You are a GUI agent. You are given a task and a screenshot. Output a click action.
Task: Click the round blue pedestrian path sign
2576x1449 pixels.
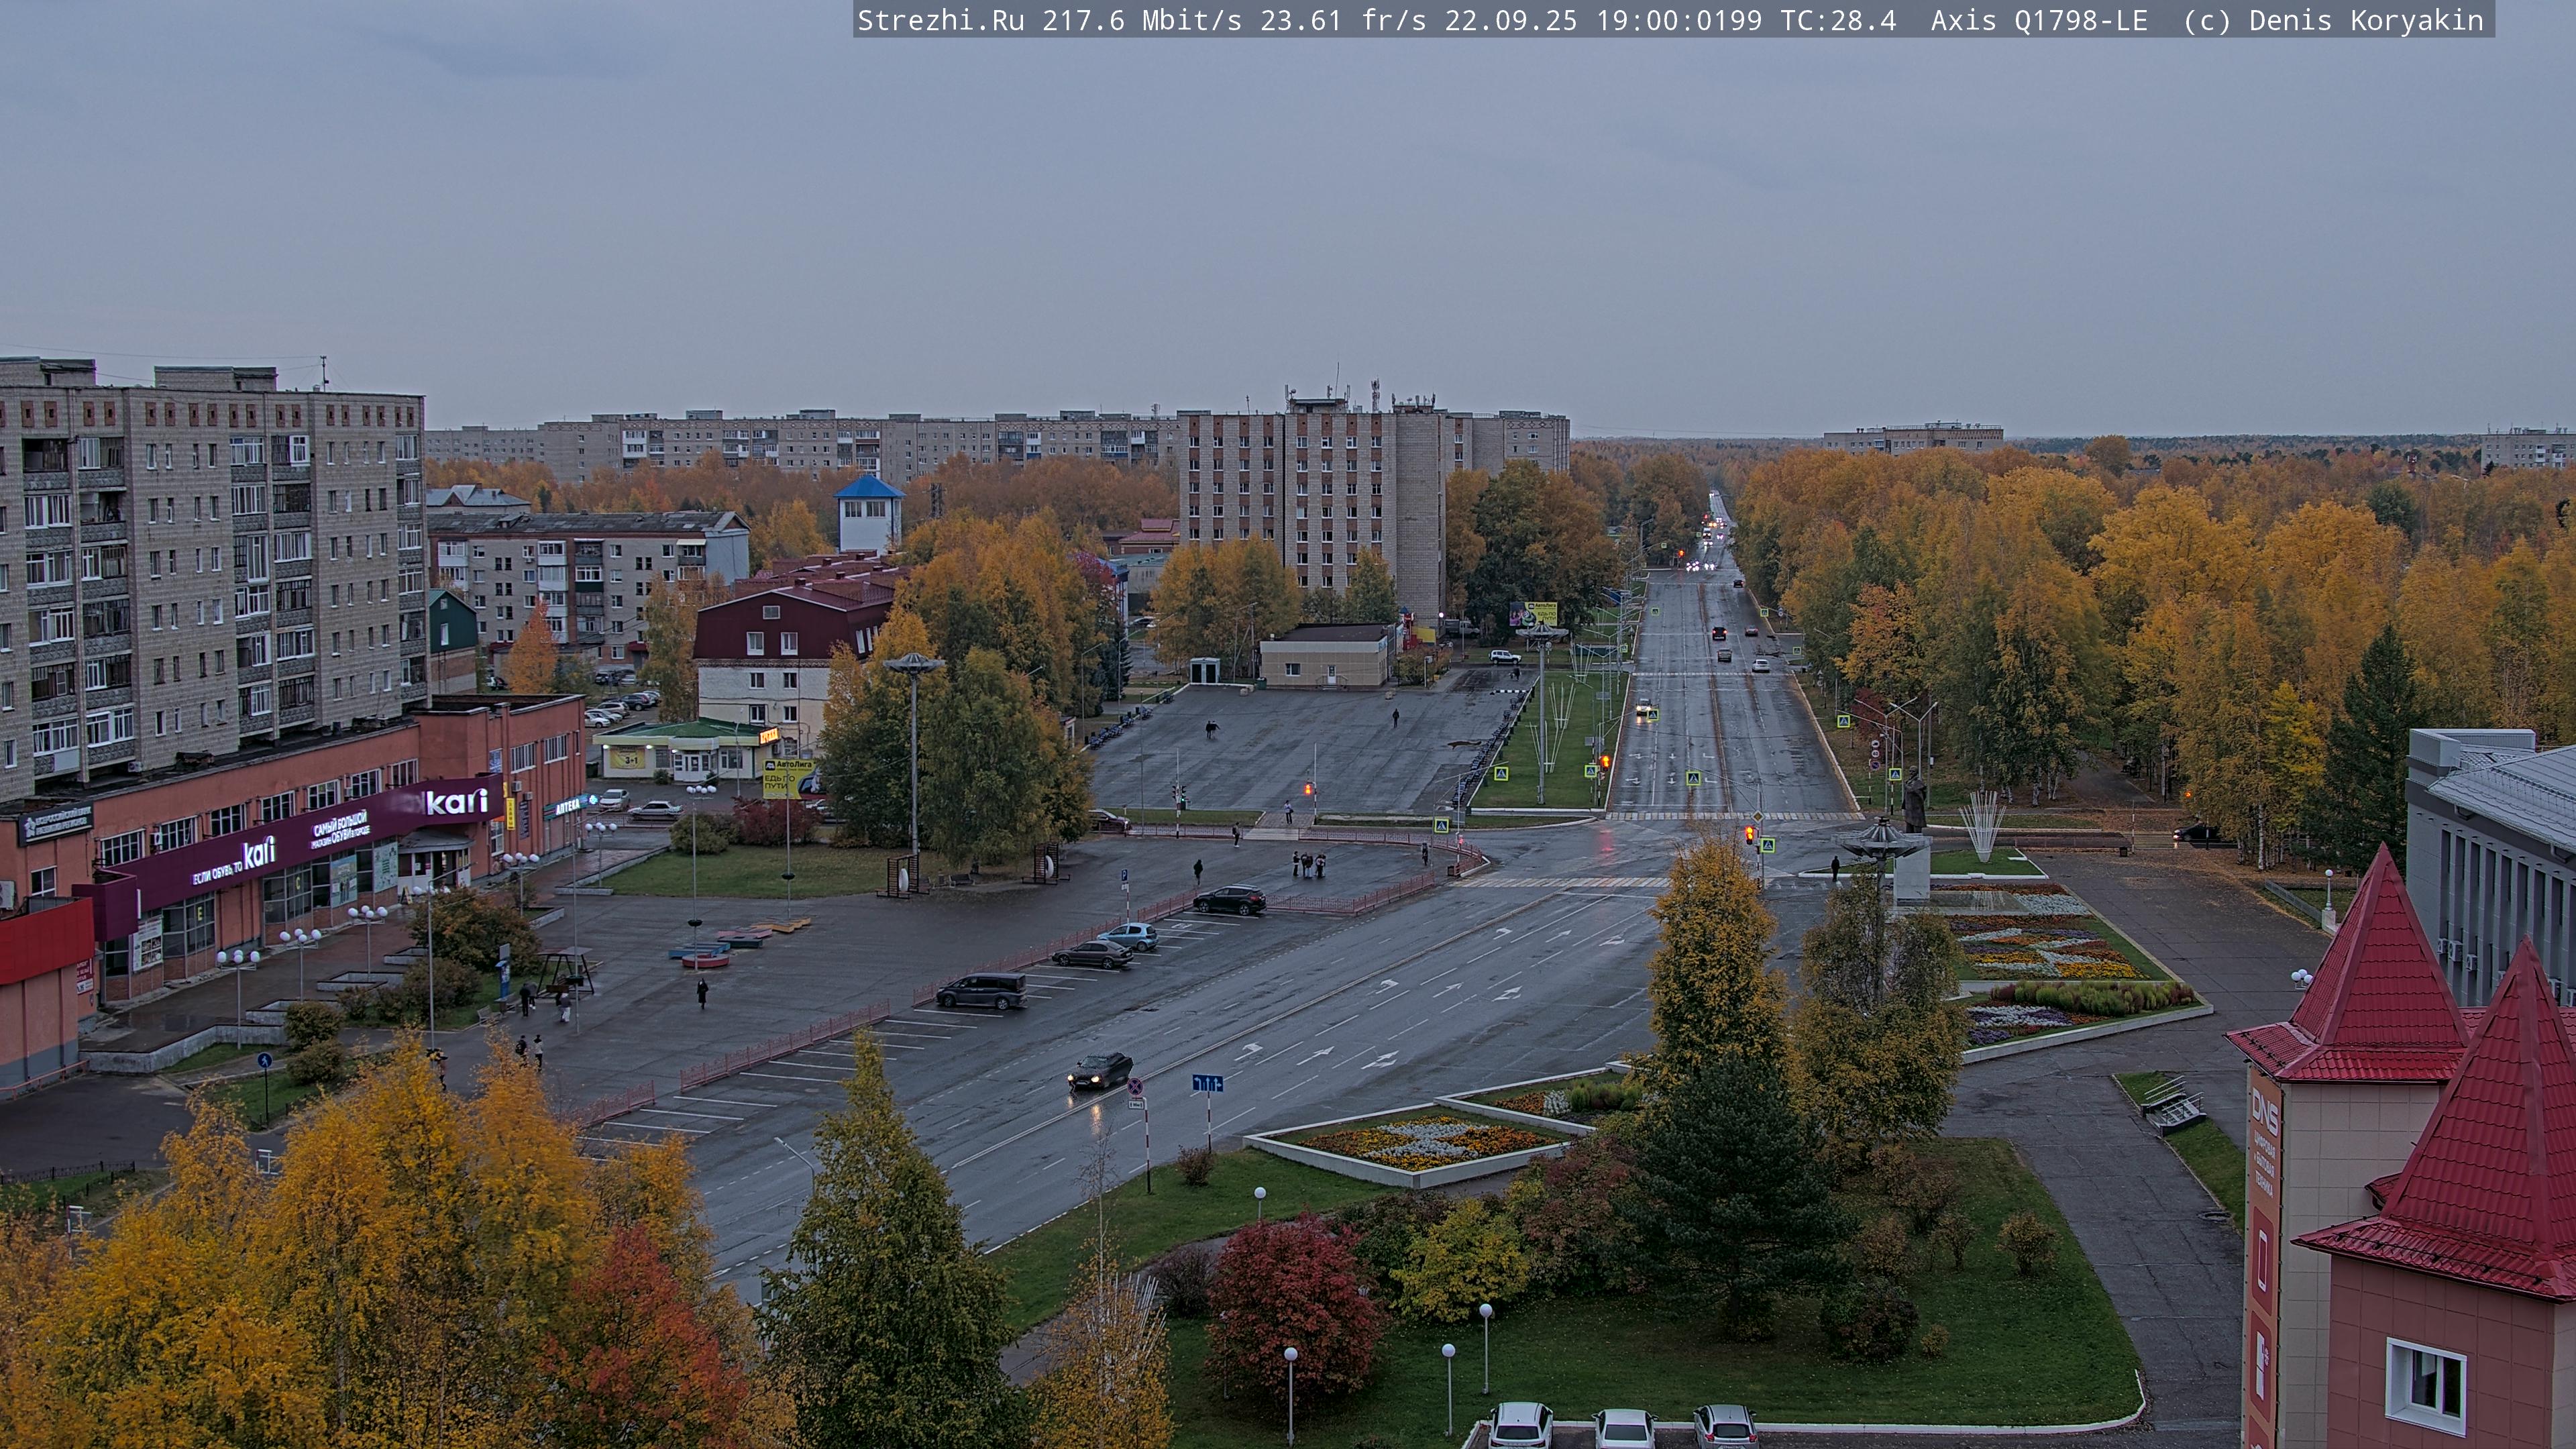click(x=264, y=1060)
